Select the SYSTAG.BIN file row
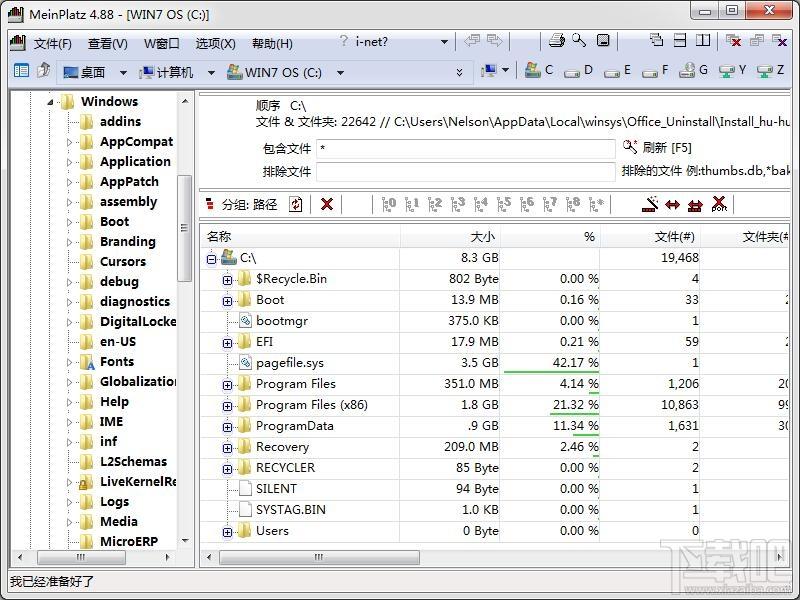This screenshot has width=800, height=600. click(x=492, y=510)
